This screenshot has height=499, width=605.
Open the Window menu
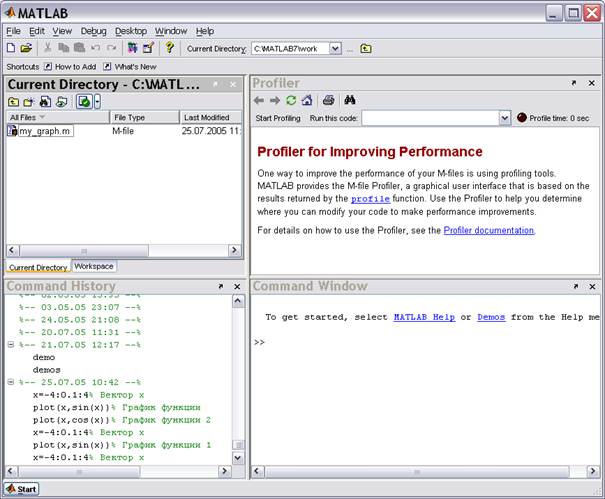(171, 31)
